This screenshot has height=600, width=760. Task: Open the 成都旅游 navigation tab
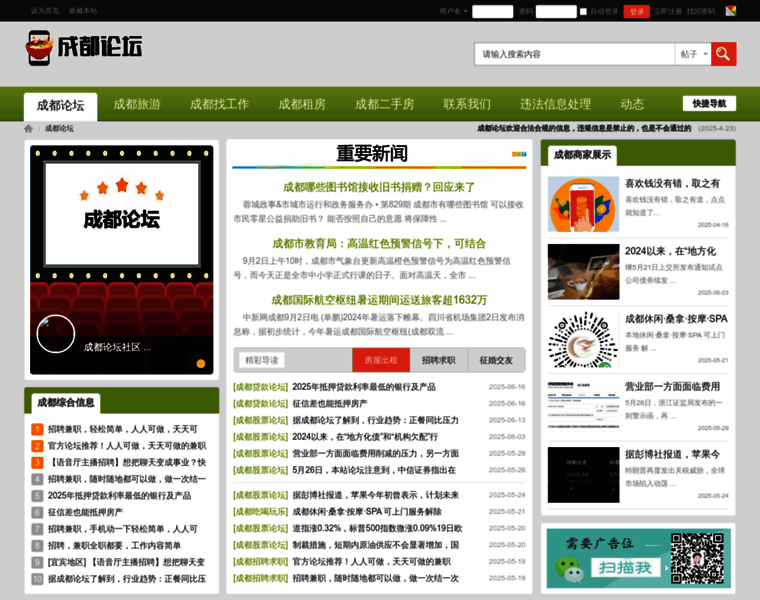click(x=137, y=104)
